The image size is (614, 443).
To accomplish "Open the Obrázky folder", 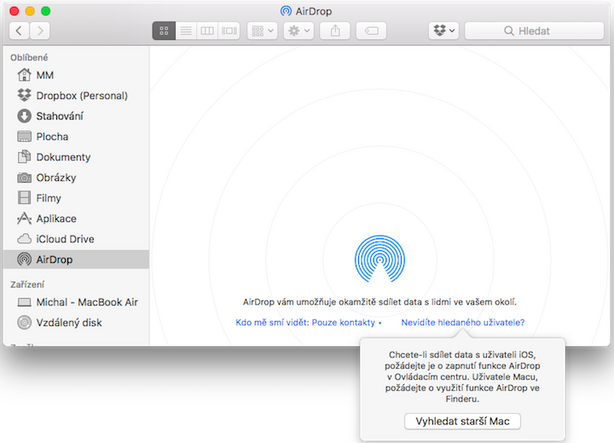I will pyautogui.click(x=76, y=177).
